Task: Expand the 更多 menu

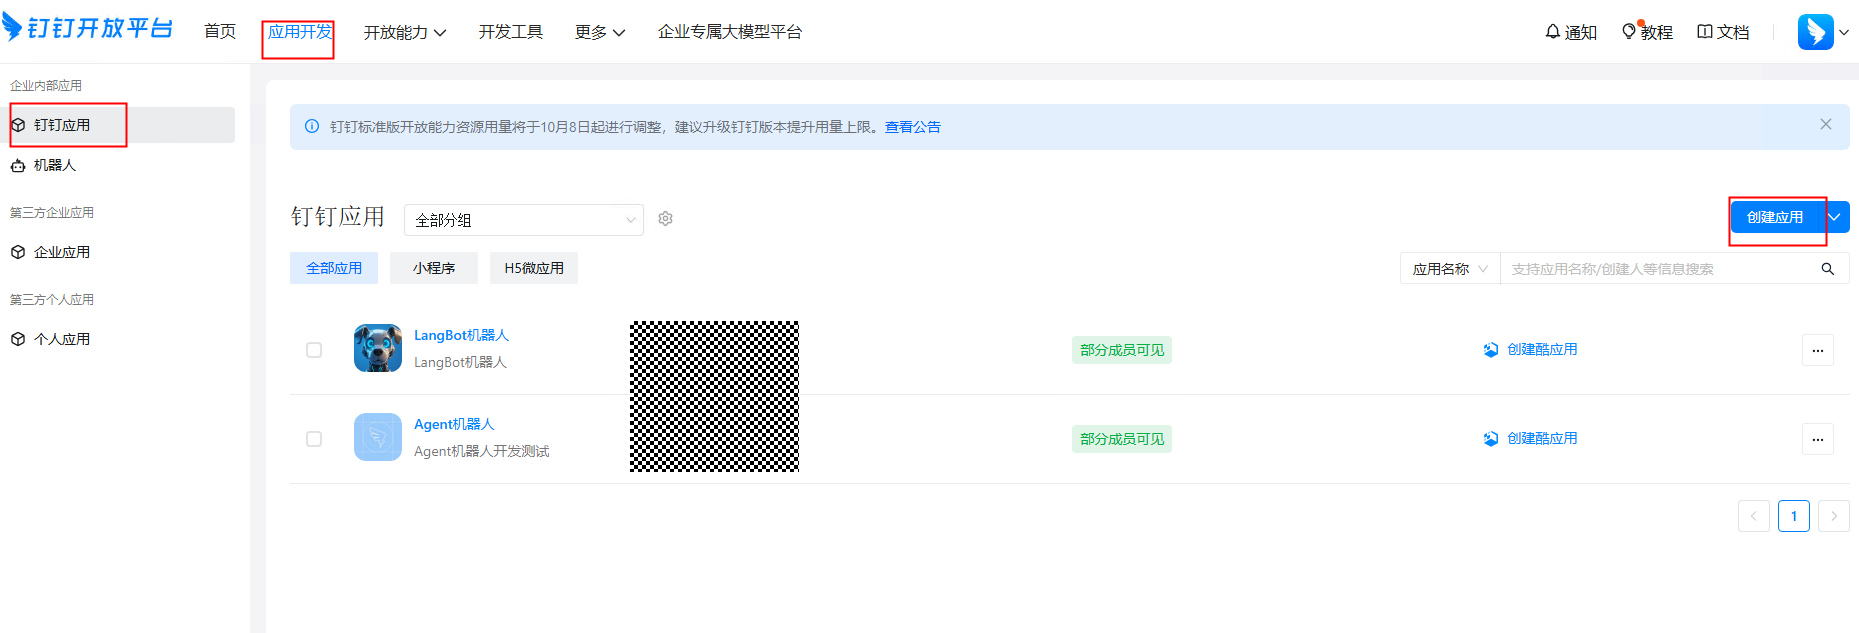Action: (x=600, y=32)
